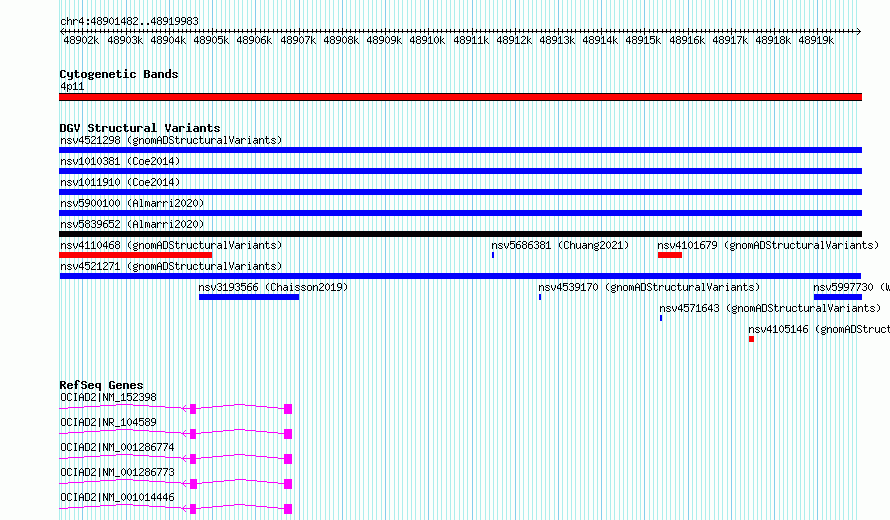Open variant nsv5686381 (Chuang2021) label

(x=560, y=245)
